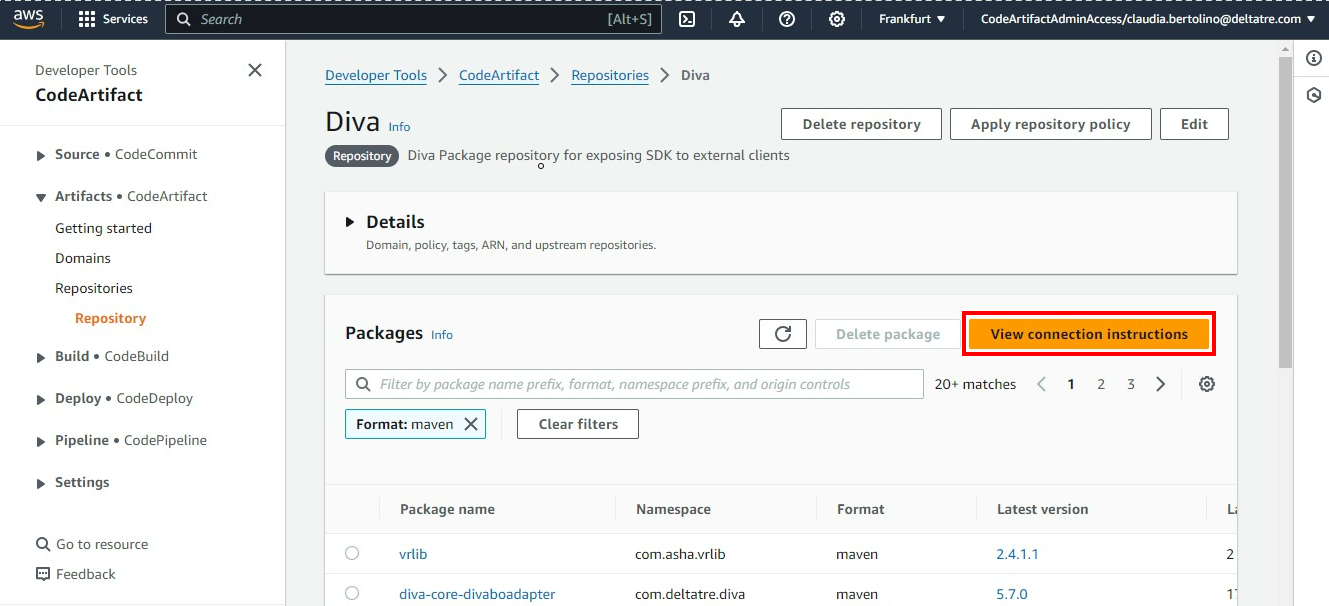Open the diva-core-divaboadapter package link
This screenshot has height=606, width=1329.
[x=477, y=594]
